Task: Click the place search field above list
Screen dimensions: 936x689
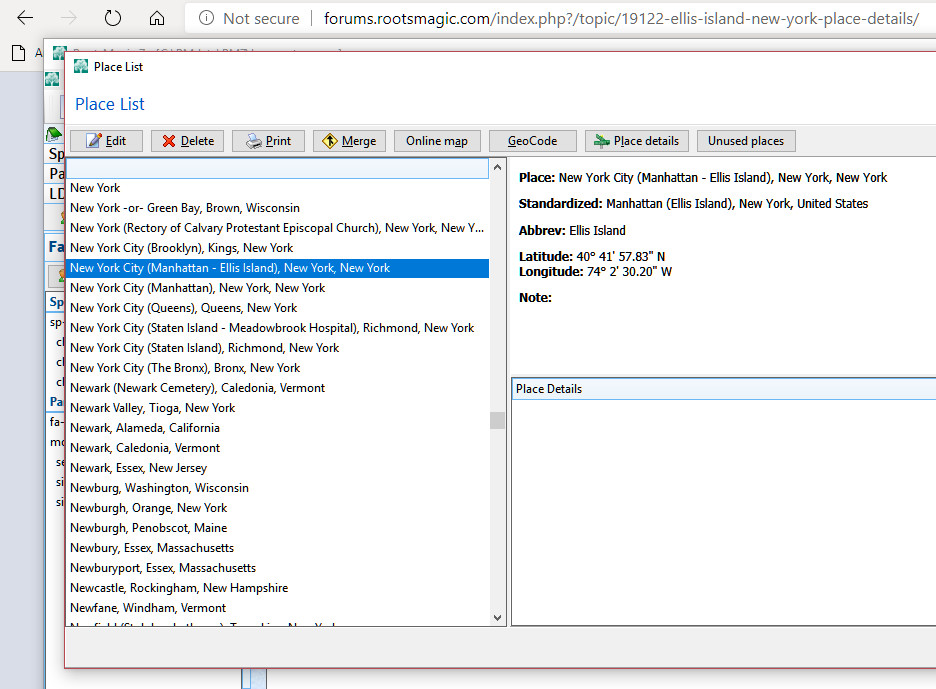Action: 277,168
